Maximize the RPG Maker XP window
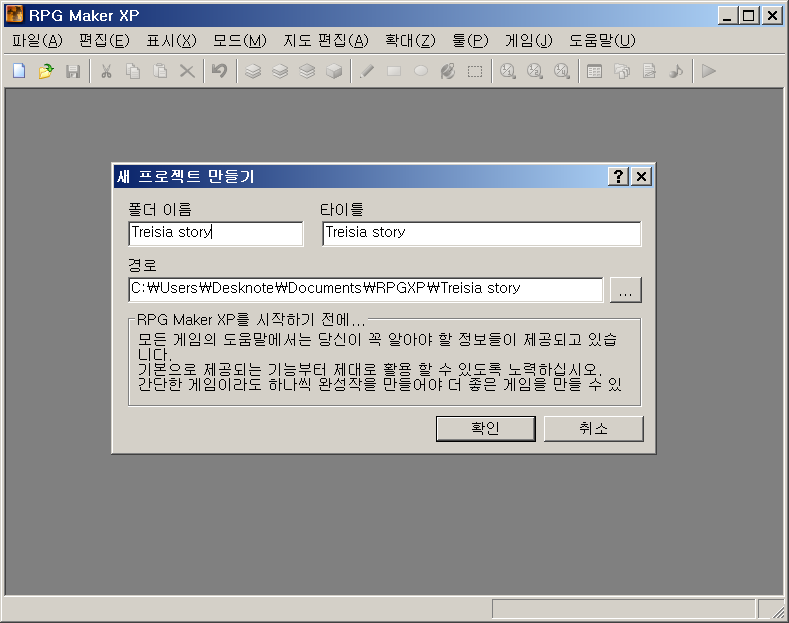789x623 pixels. (748, 15)
